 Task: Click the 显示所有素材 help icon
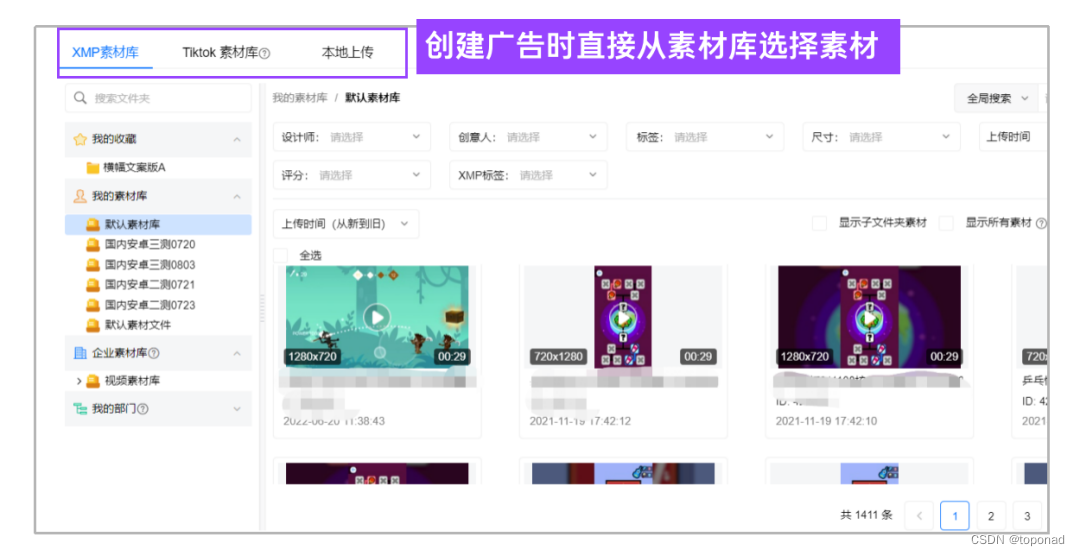click(1041, 223)
